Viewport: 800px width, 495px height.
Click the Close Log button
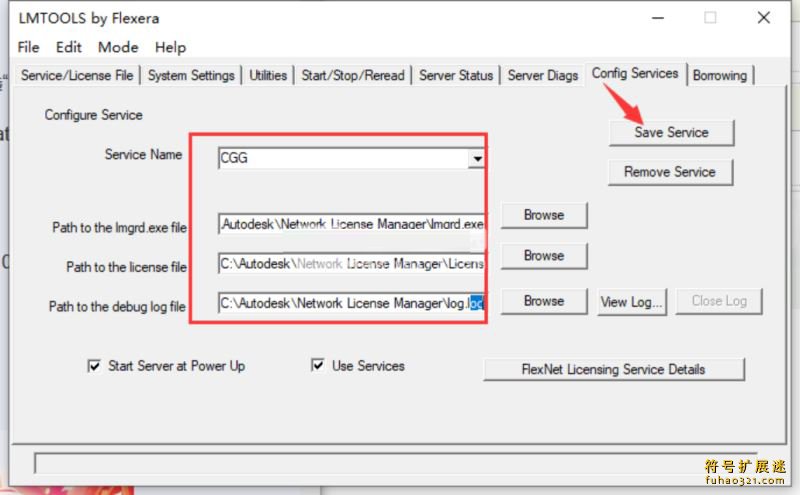point(719,301)
